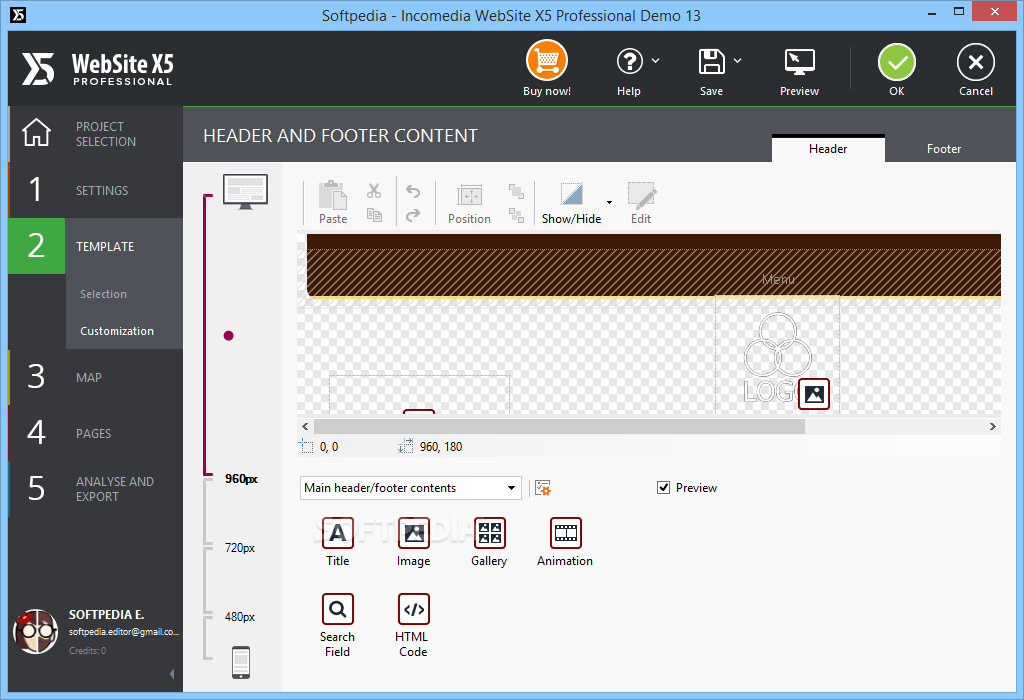Open Customization under Template
The height and width of the screenshot is (700, 1024).
tap(117, 331)
